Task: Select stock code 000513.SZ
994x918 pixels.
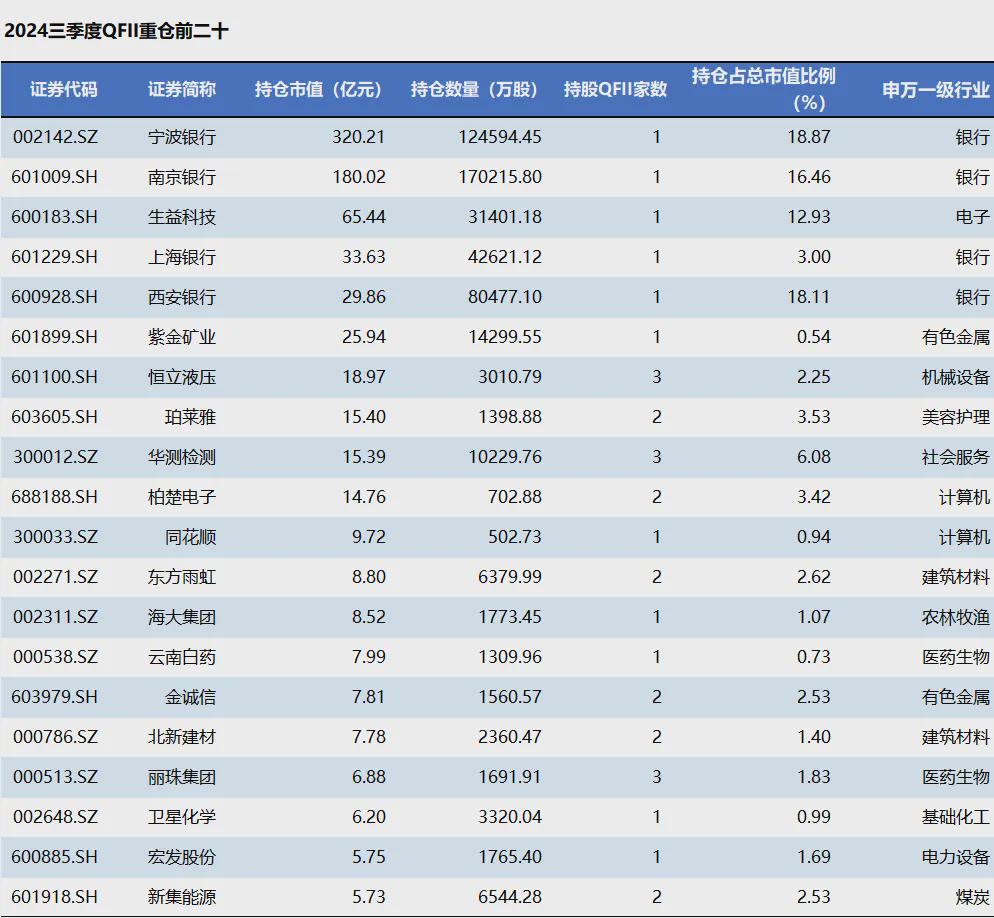Action: click(x=55, y=777)
